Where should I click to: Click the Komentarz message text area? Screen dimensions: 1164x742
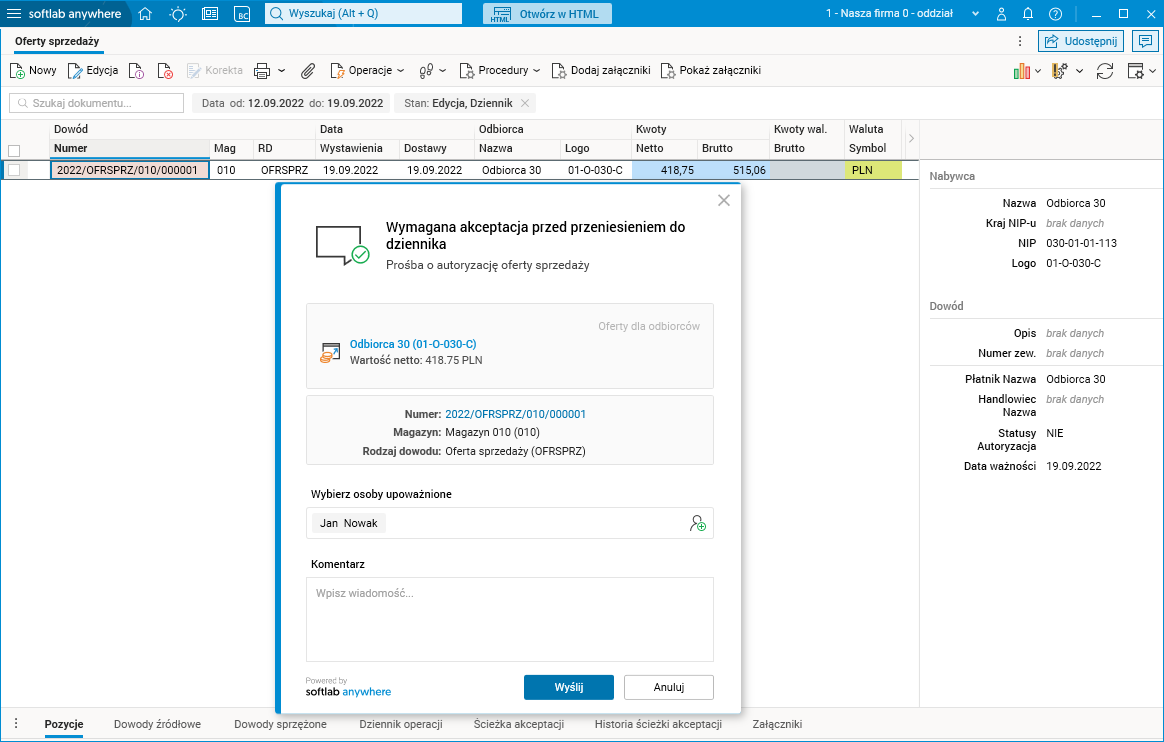(x=510, y=620)
